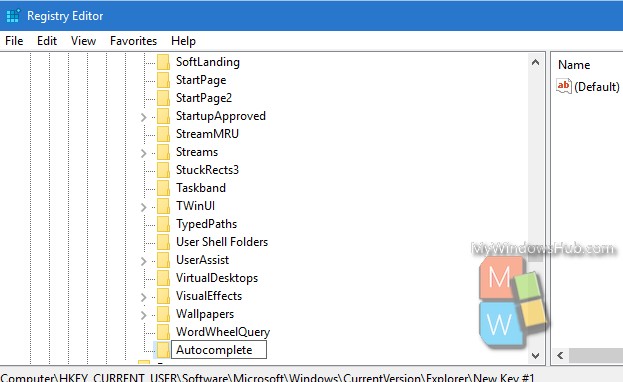Click the Taskband folder icon
The width and height of the screenshot is (623, 382).
[163, 188]
